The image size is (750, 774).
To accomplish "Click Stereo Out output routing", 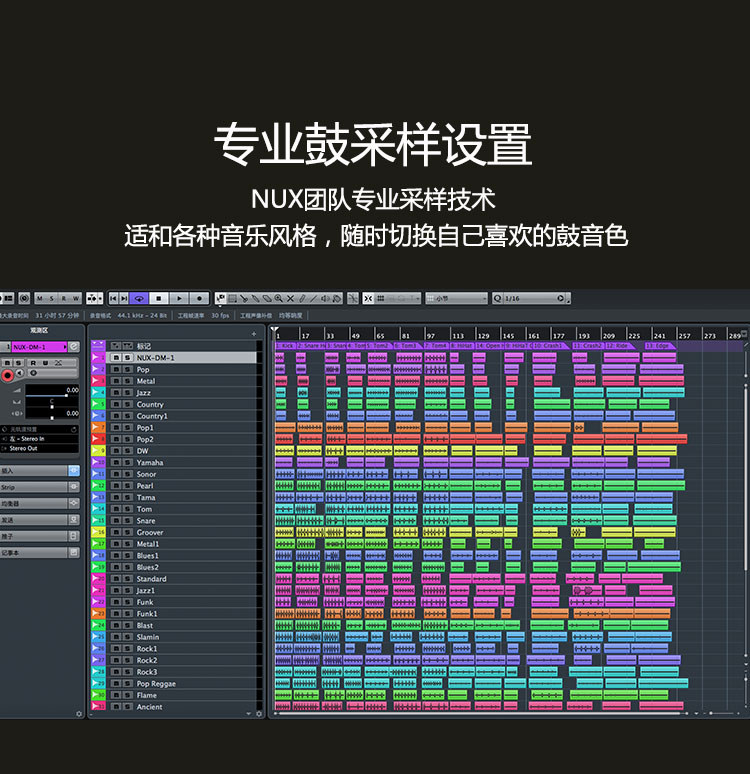I will pos(32,449).
